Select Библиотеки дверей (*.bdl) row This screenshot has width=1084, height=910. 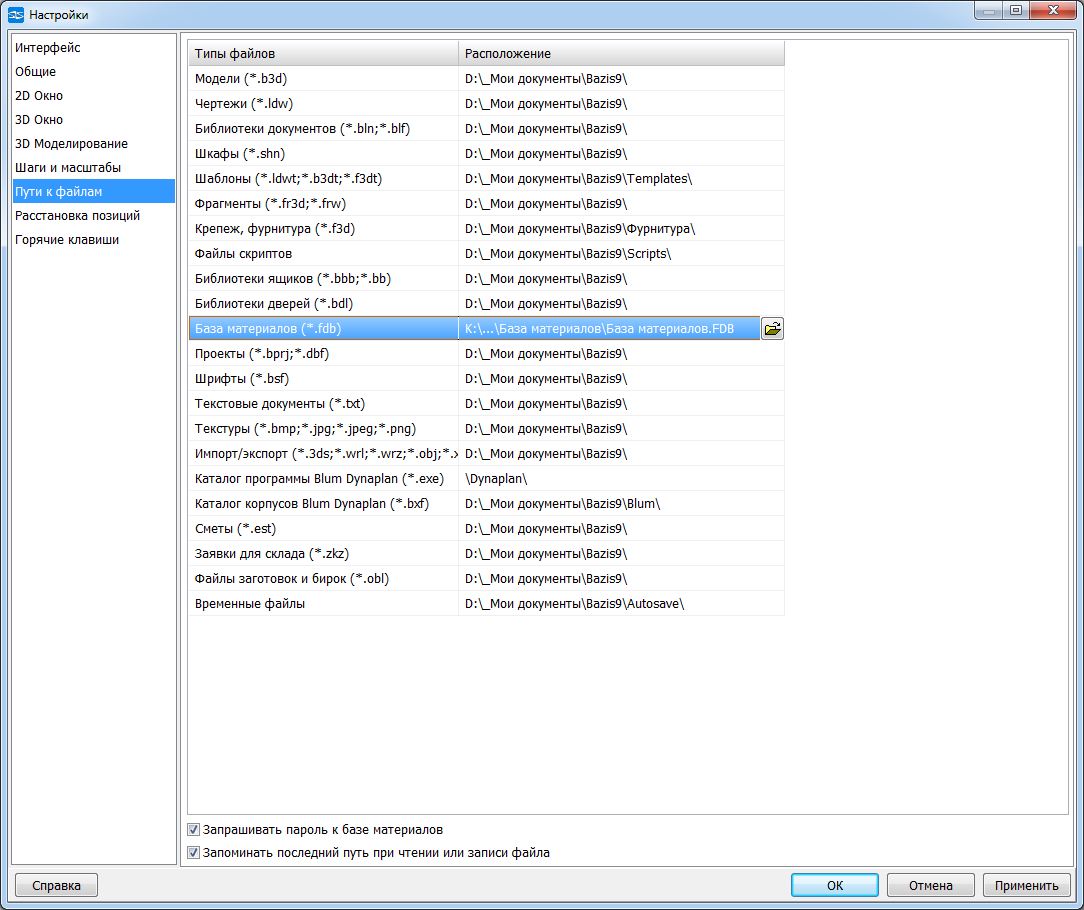[x=486, y=304]
